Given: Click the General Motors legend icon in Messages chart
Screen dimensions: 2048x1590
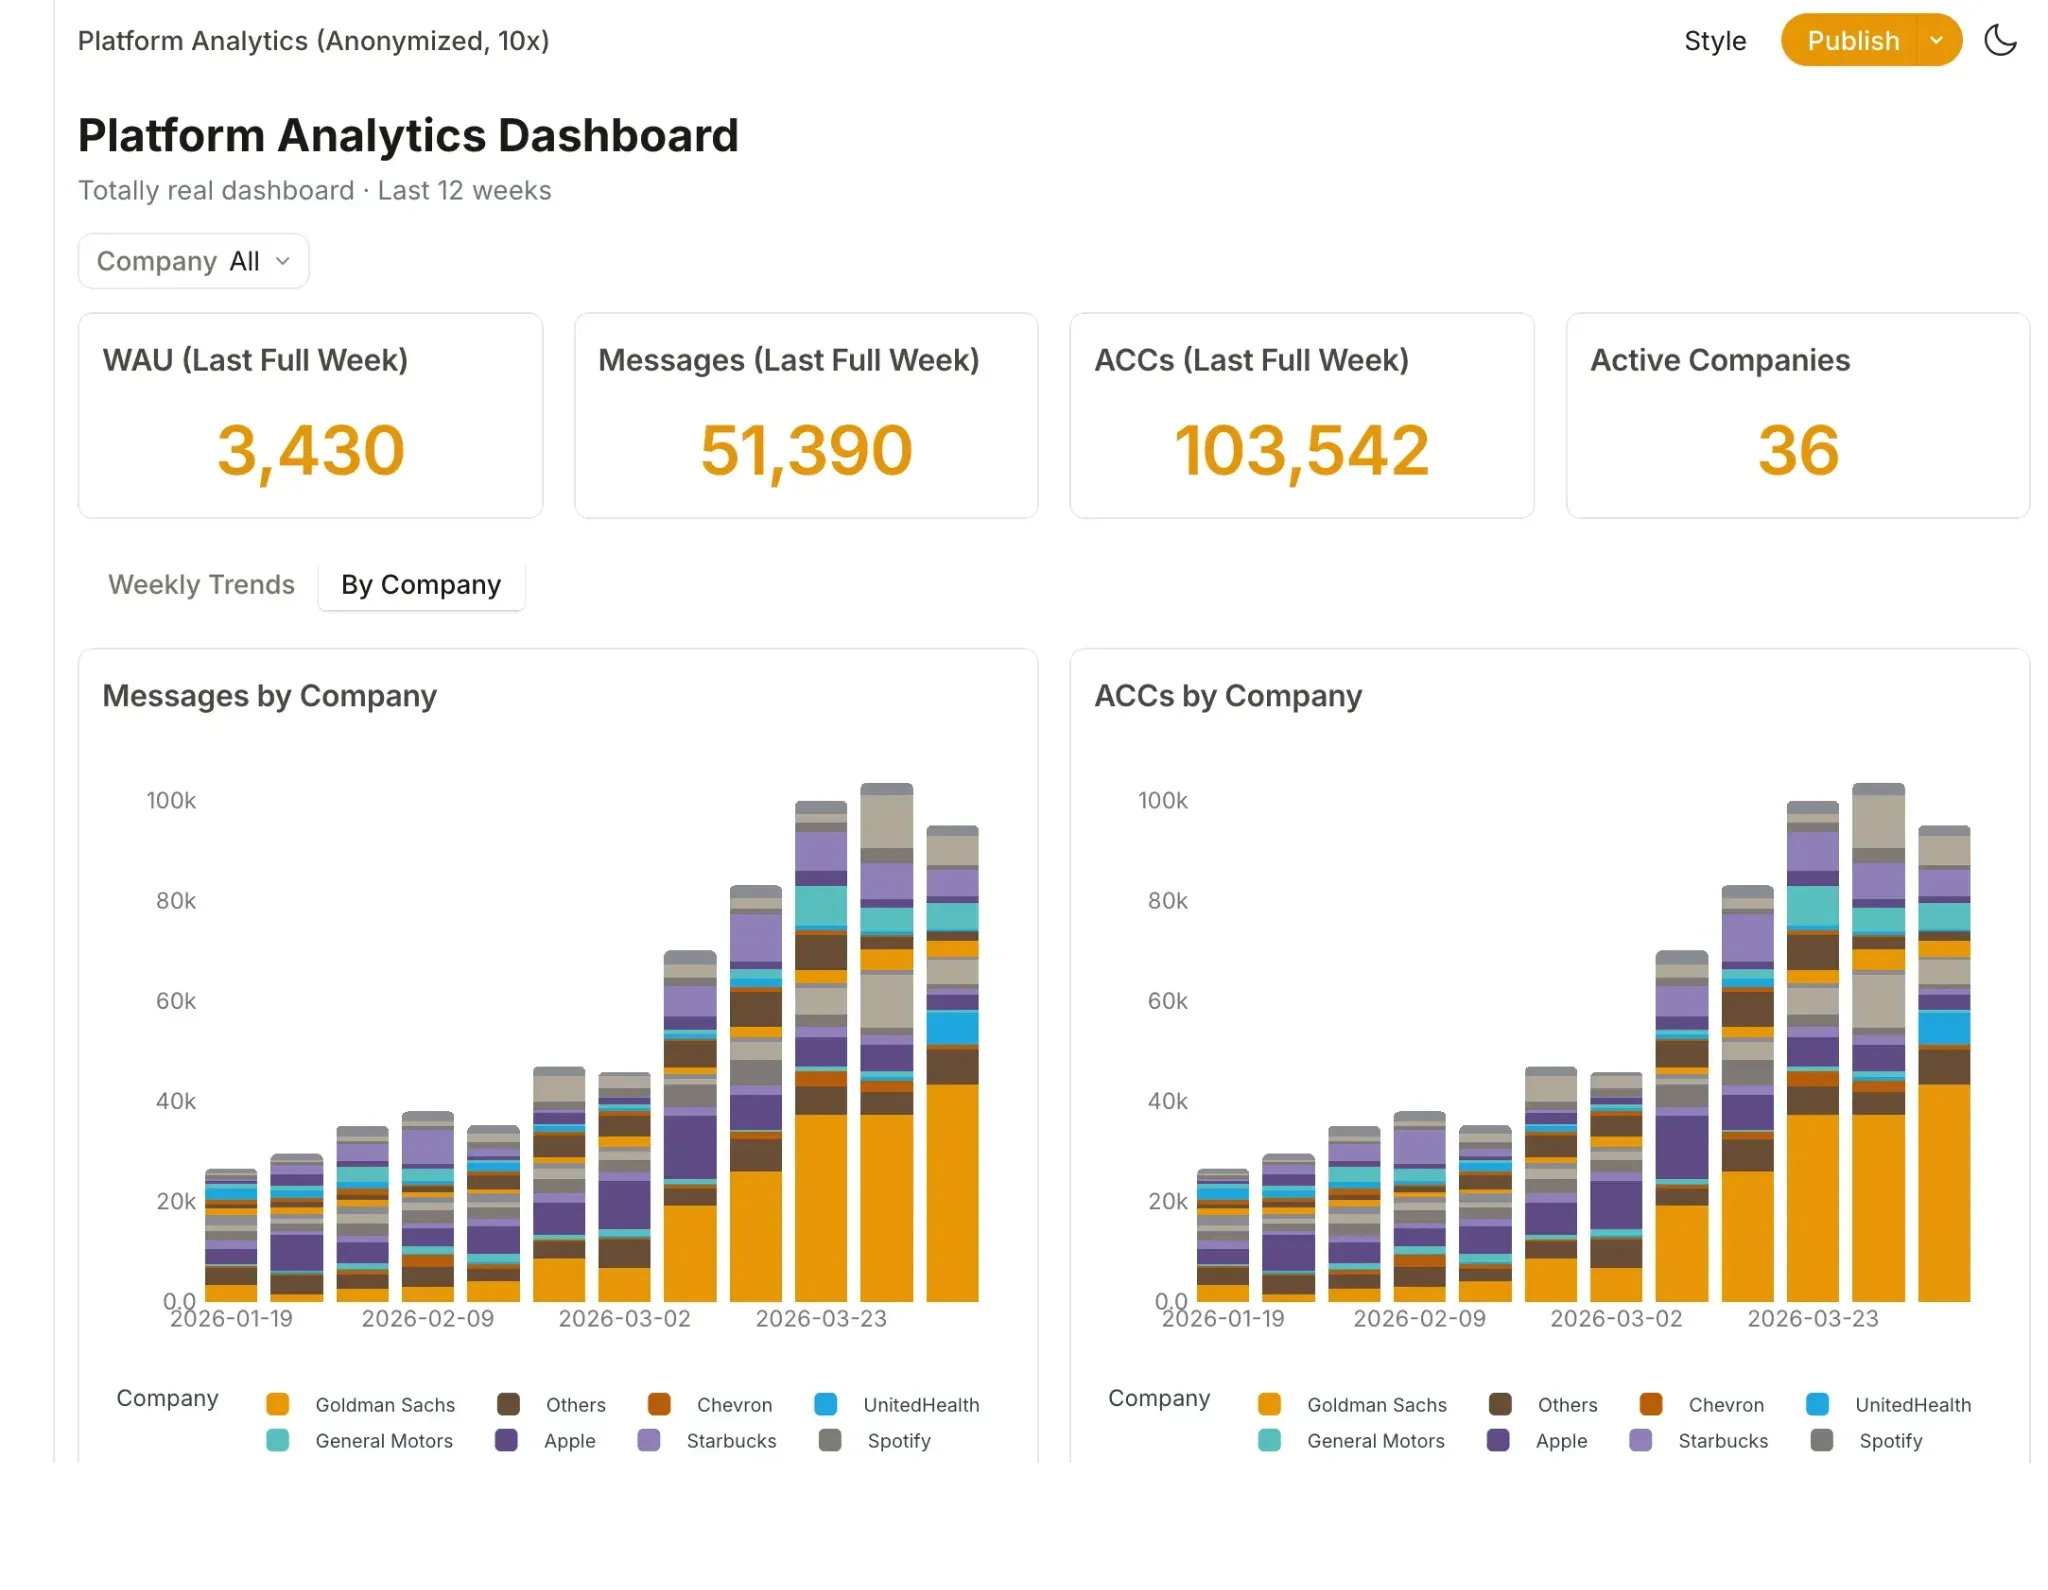Looking at the screenshot, I should coord(278,1440).
